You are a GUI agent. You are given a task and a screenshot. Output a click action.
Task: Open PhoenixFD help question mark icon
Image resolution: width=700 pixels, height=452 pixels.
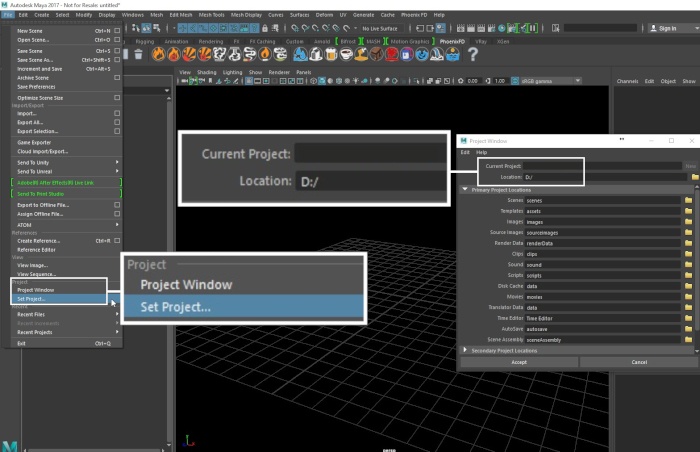tap(473, 54)
